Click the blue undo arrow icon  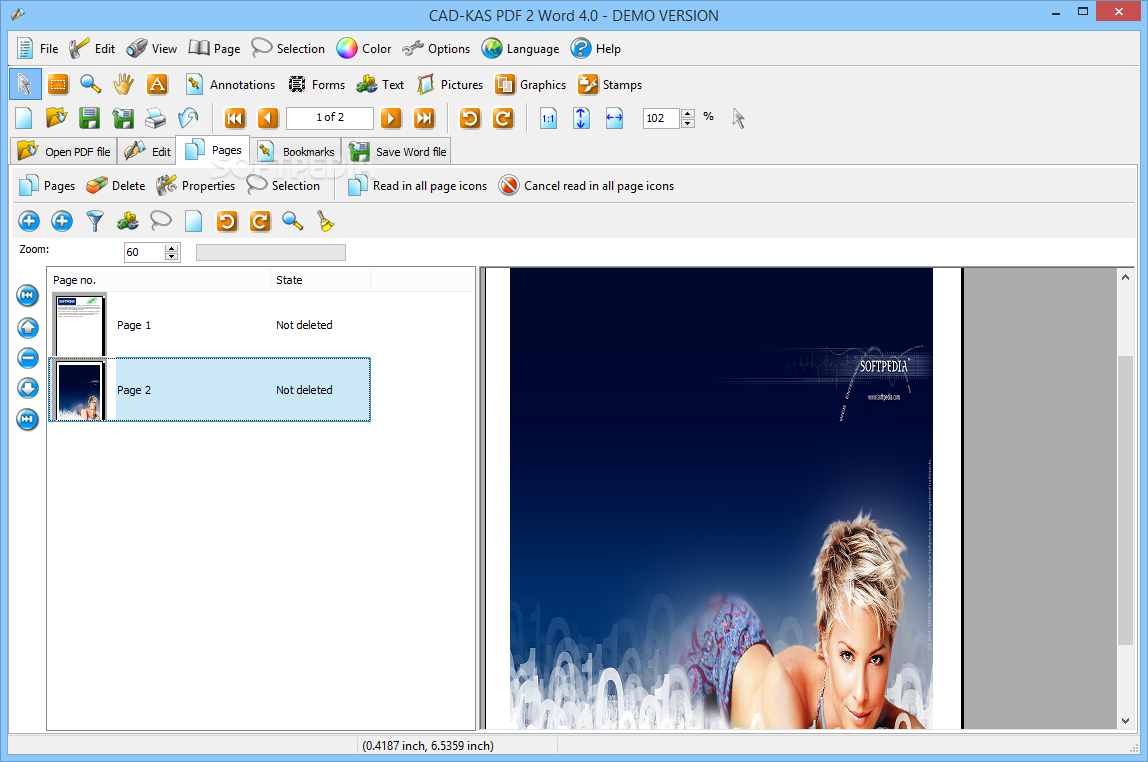tap(188, 118)
